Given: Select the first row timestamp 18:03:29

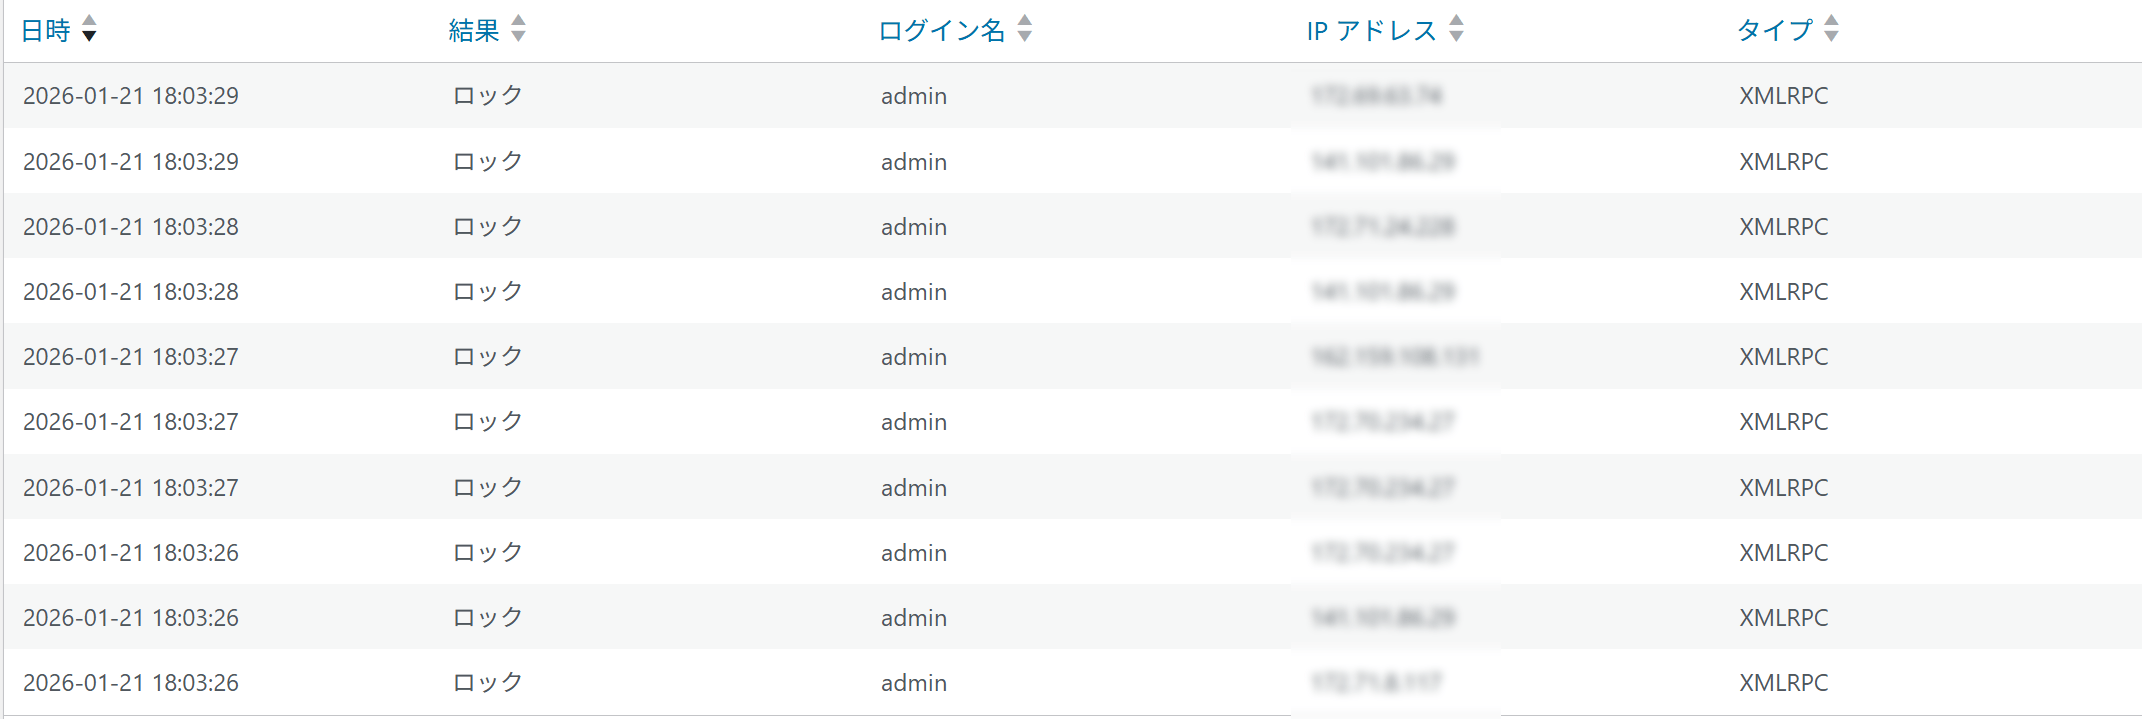Looking at the screenshot, I should tap(131, 96).
